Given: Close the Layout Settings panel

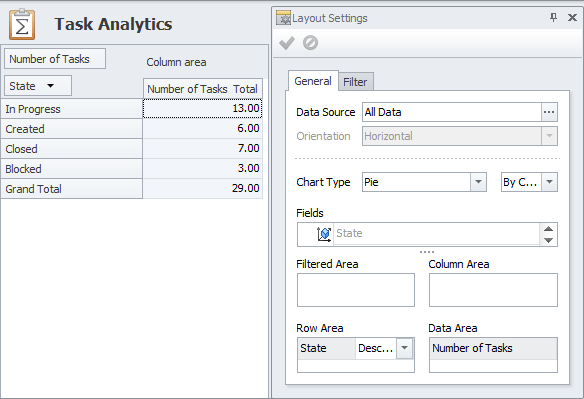Looking at the screenshot, I should coord(572,17).
